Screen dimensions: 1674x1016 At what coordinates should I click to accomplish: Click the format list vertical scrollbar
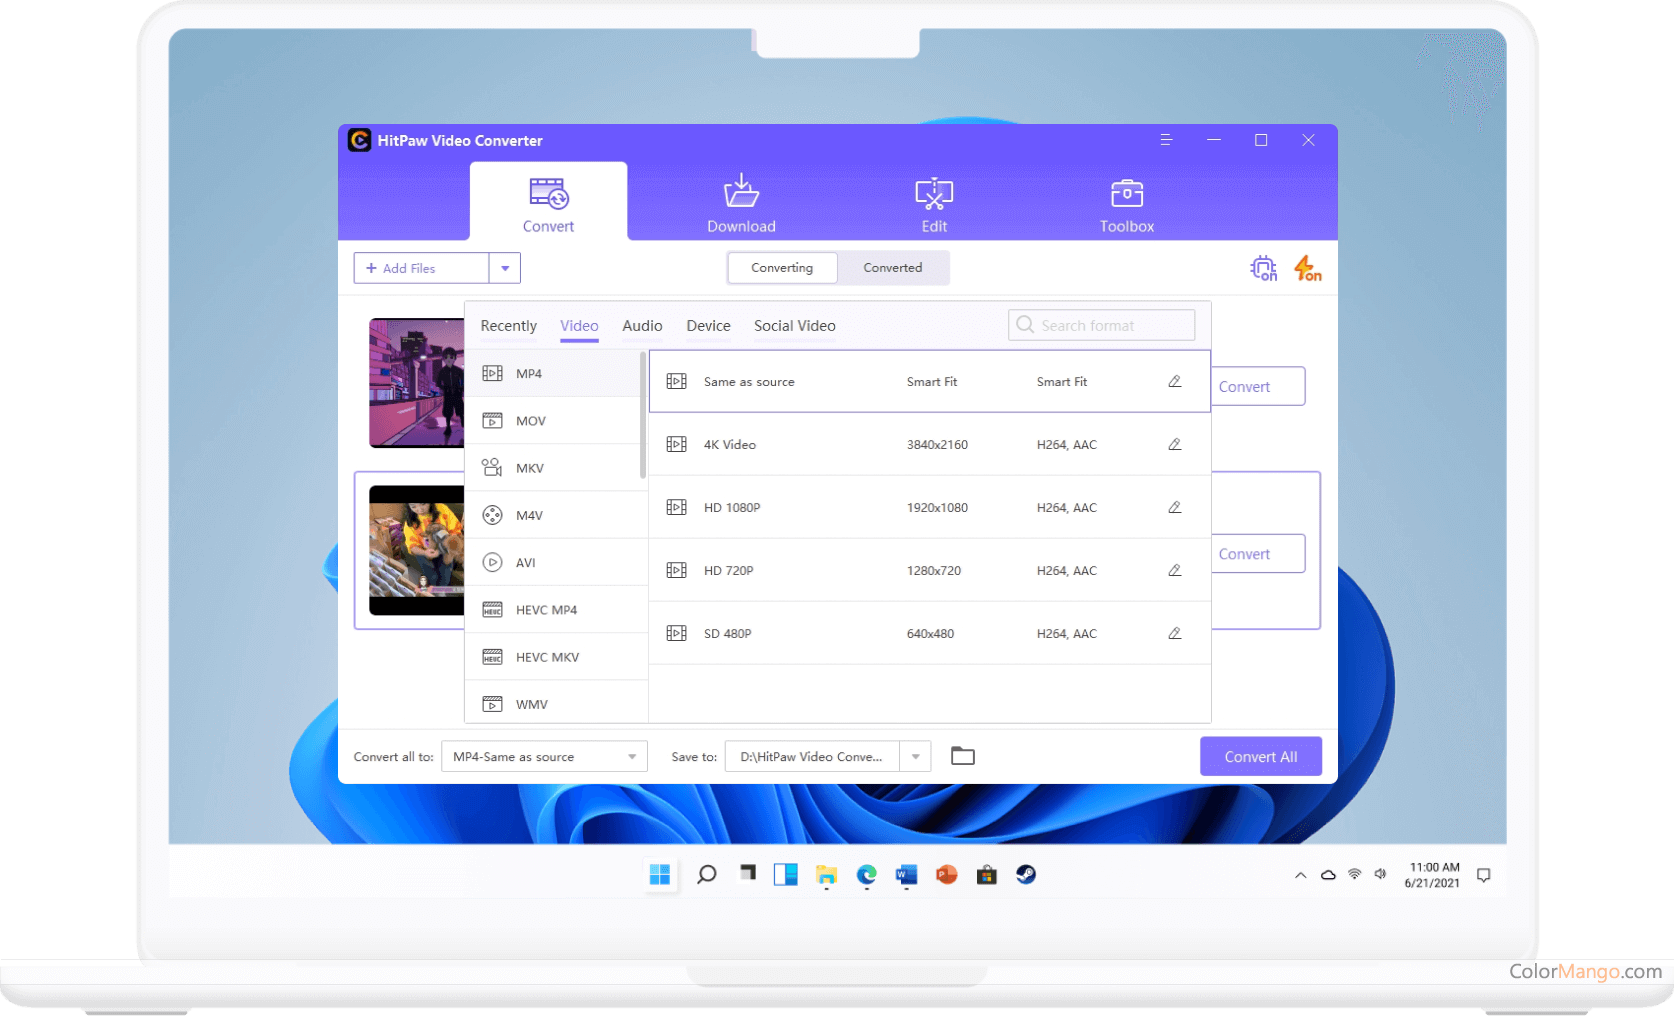643,415
